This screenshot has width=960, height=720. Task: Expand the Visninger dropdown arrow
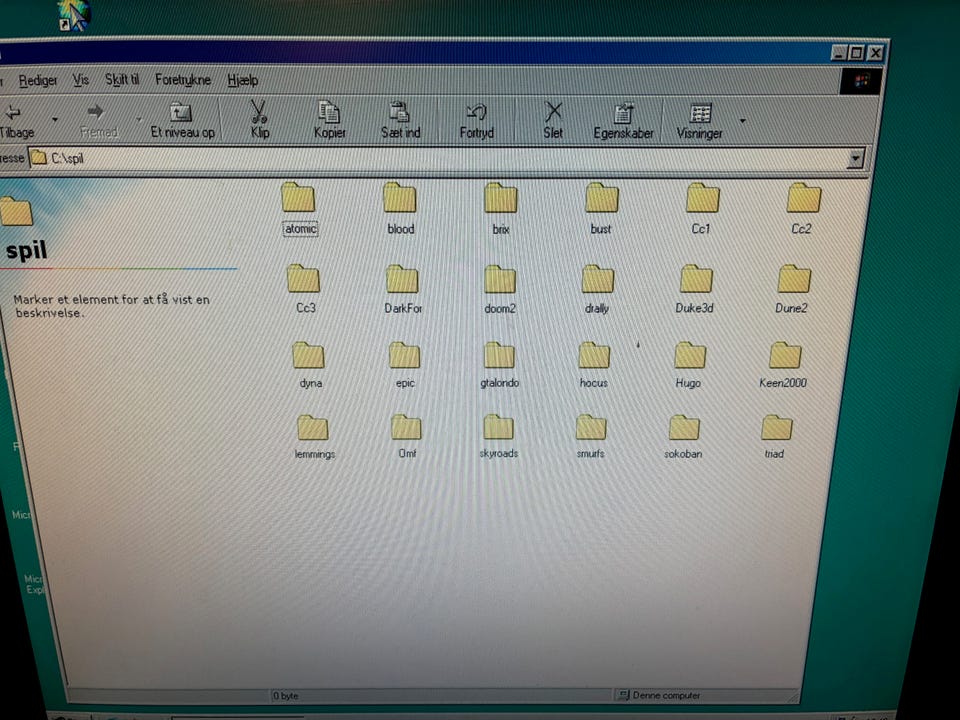click(x=743, y=121)
